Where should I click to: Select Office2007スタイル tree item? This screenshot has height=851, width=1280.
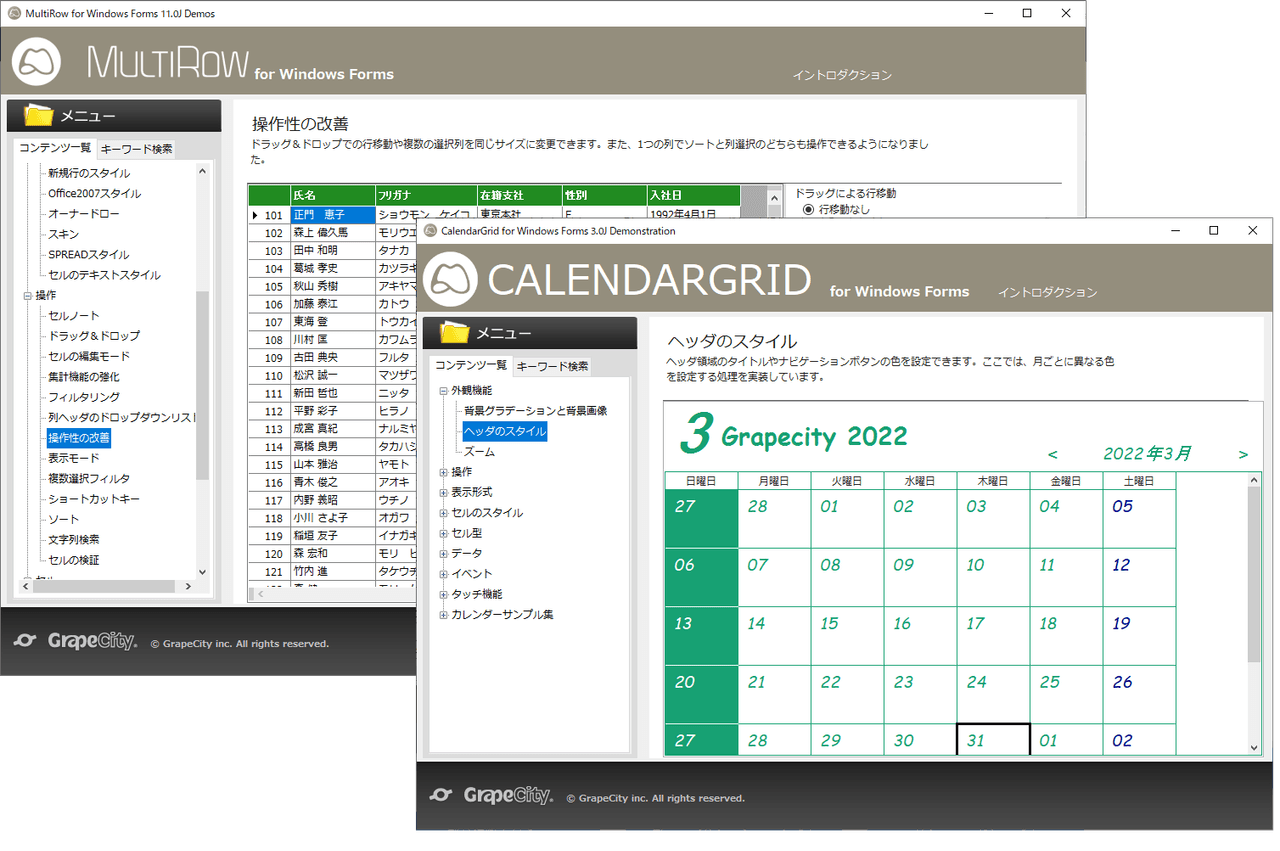94,193
